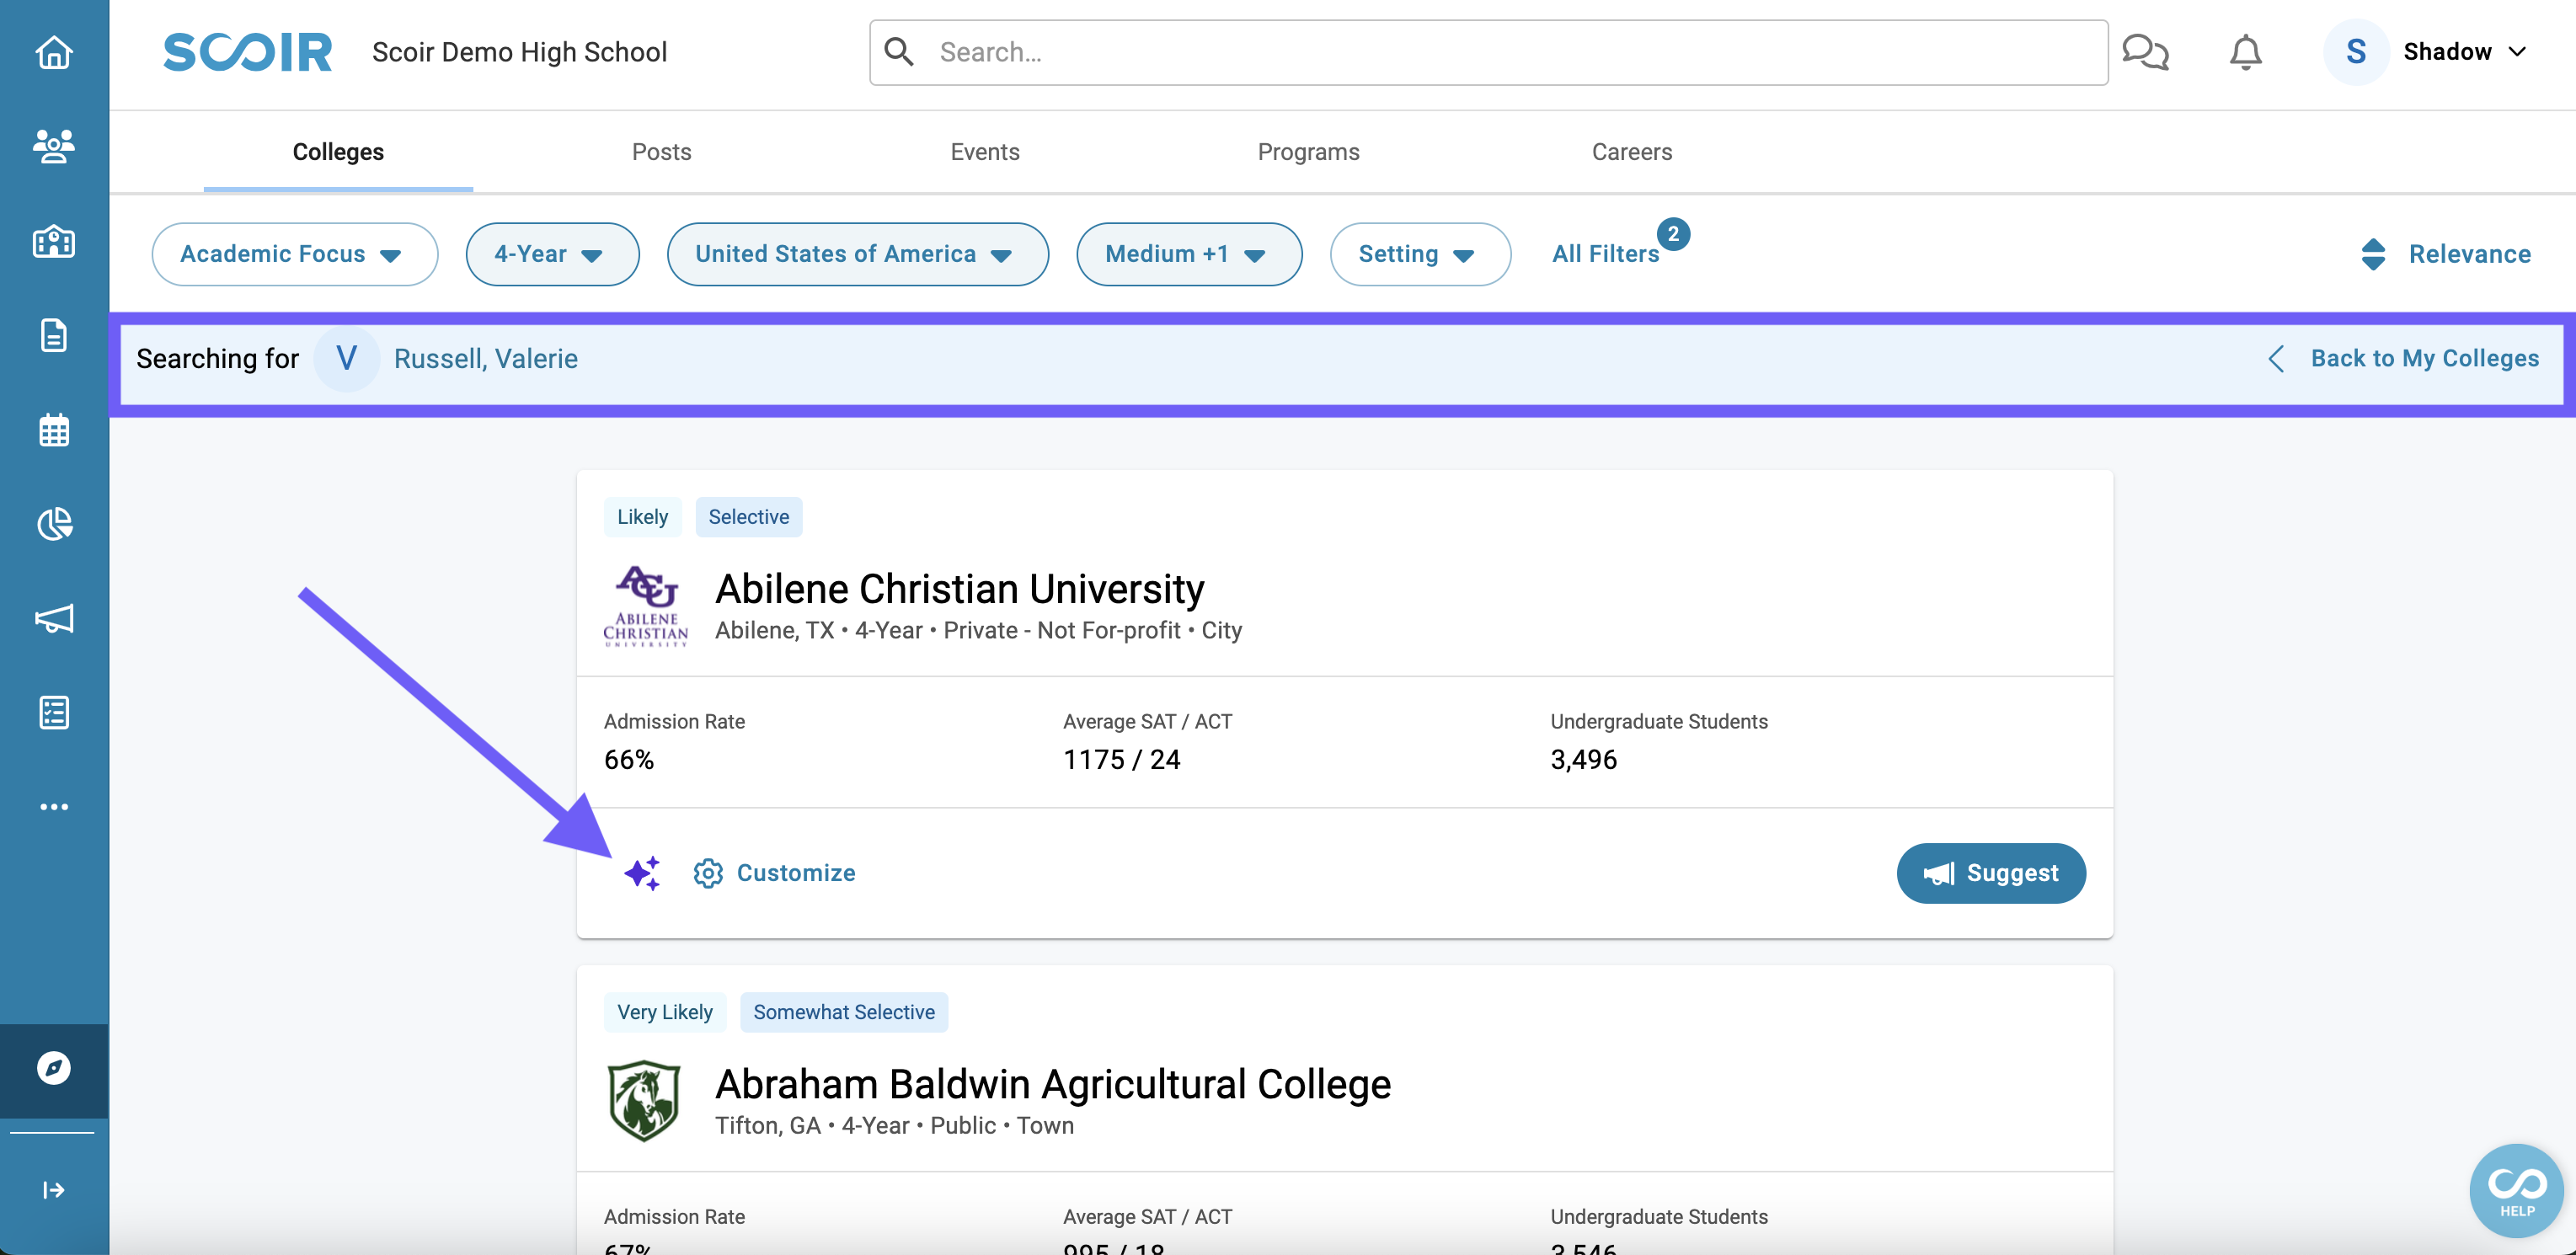Viewport: 2576px width, 1255px height.
Task: Open the three-dot more menu in sidebar
Action: pyautogui.click(x=54, y=807)
